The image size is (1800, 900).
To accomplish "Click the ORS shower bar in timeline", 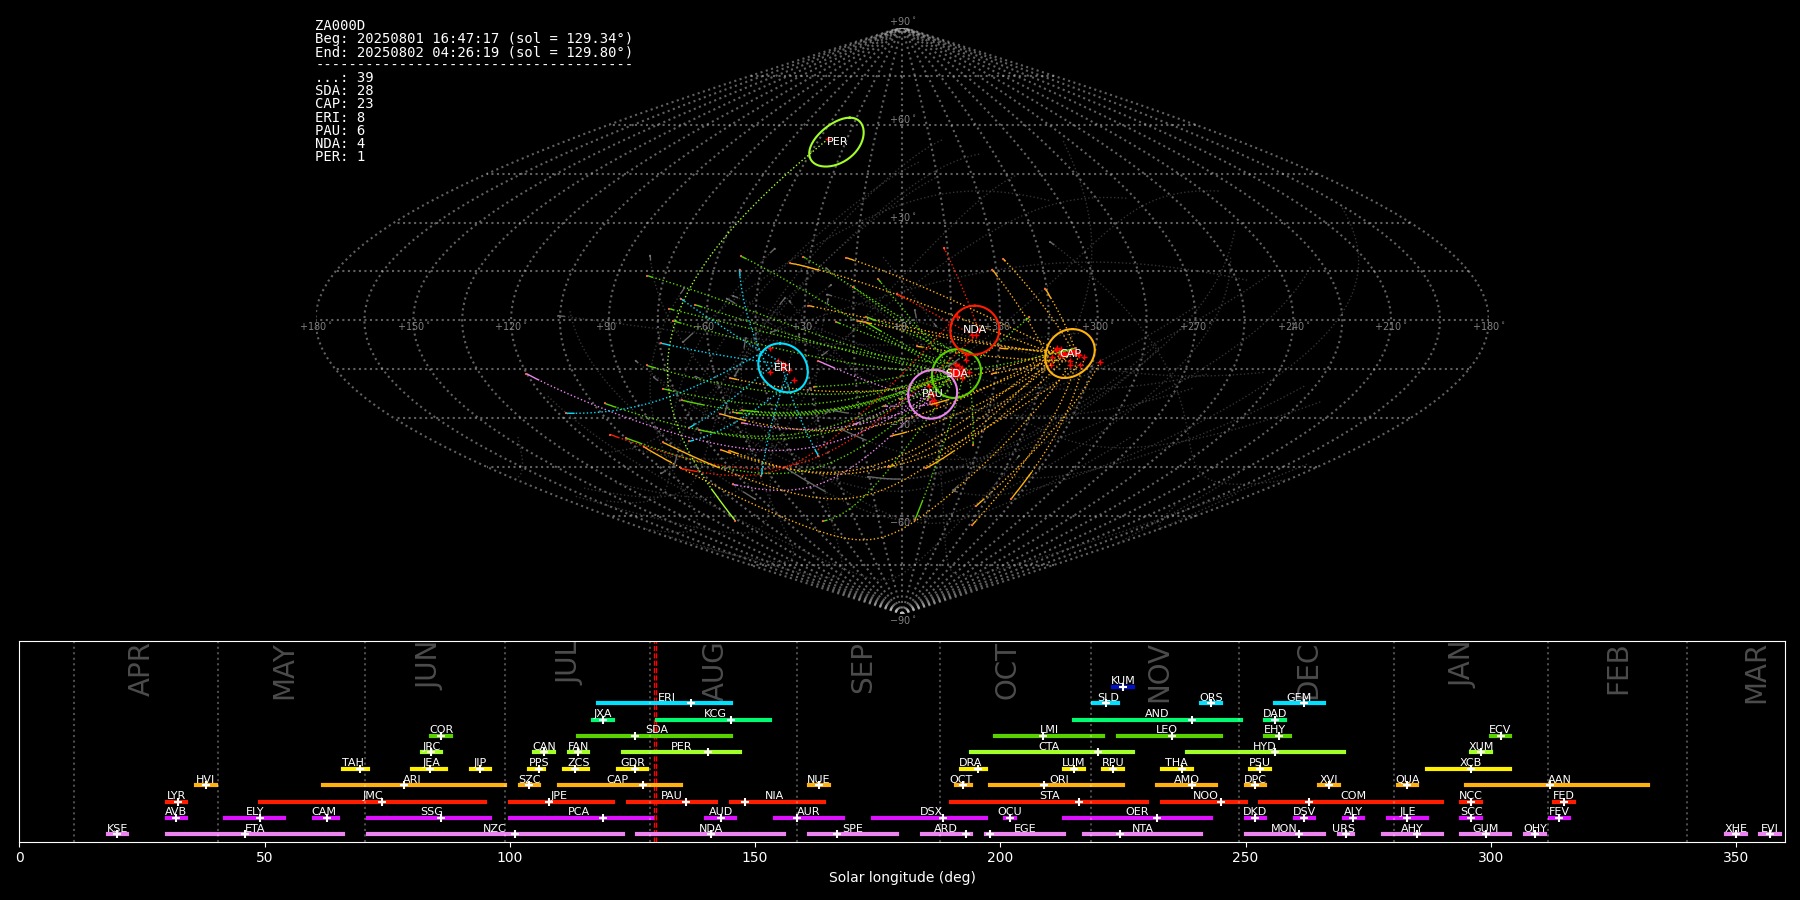I will click(x=1211, y=703).
